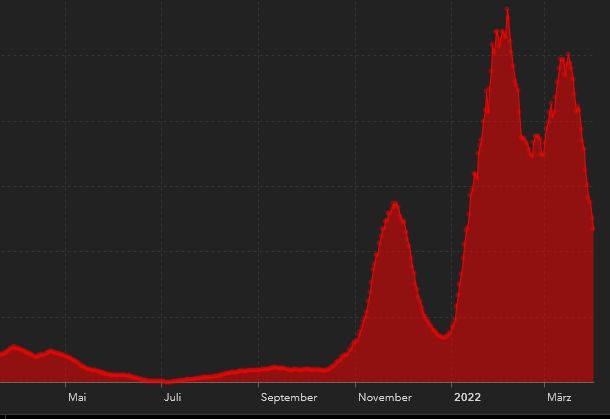The width and height of the screenshot is (610, 419).
Task: Click the "Mai" x-axis label
Action: 77,397
